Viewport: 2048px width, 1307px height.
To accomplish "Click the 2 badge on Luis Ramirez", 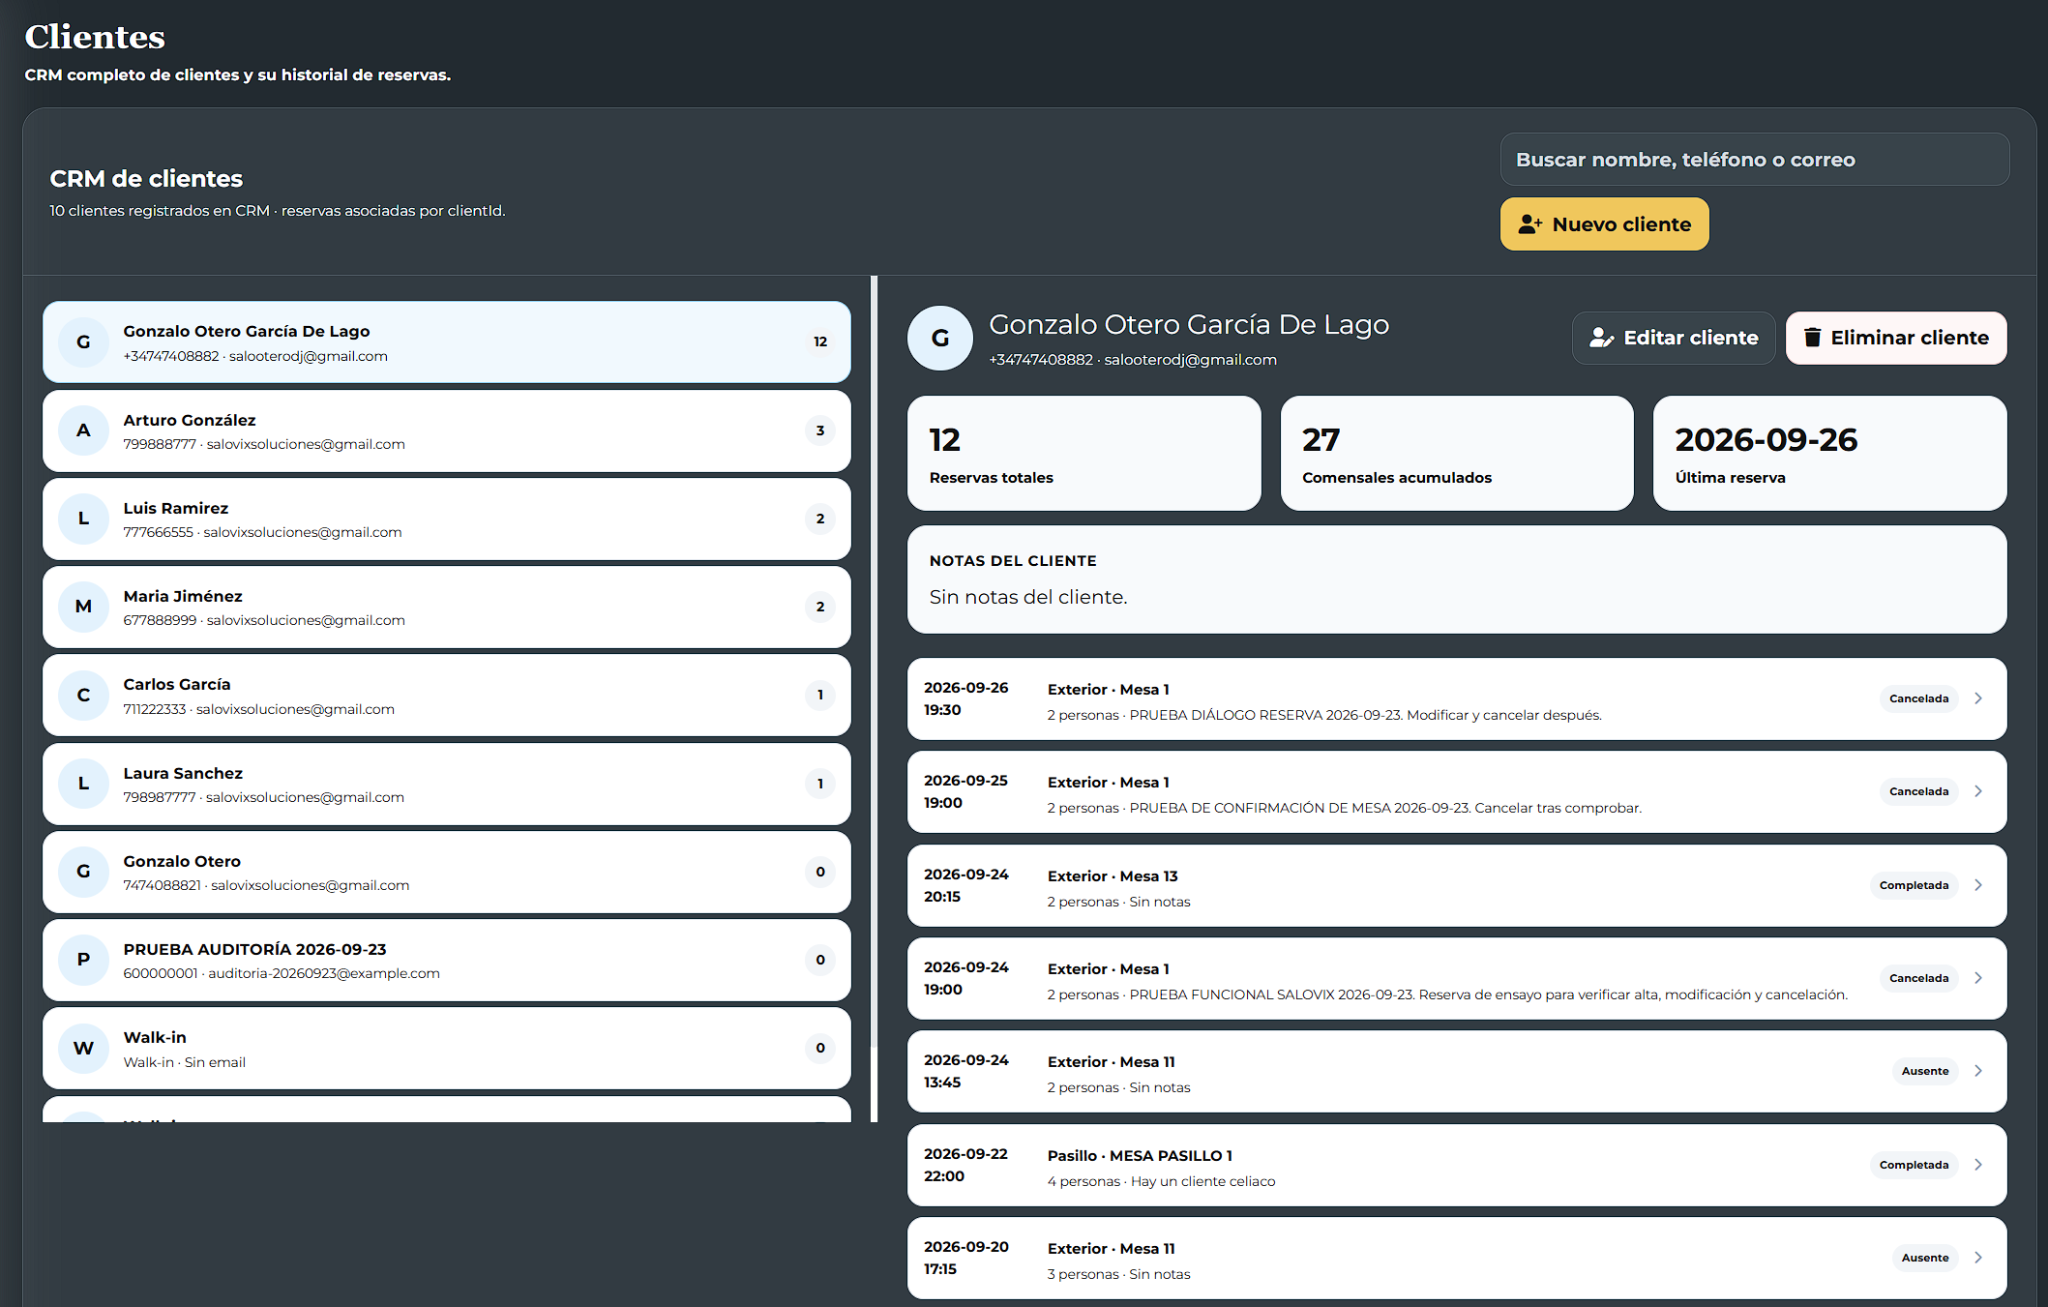I will [820, 519].
